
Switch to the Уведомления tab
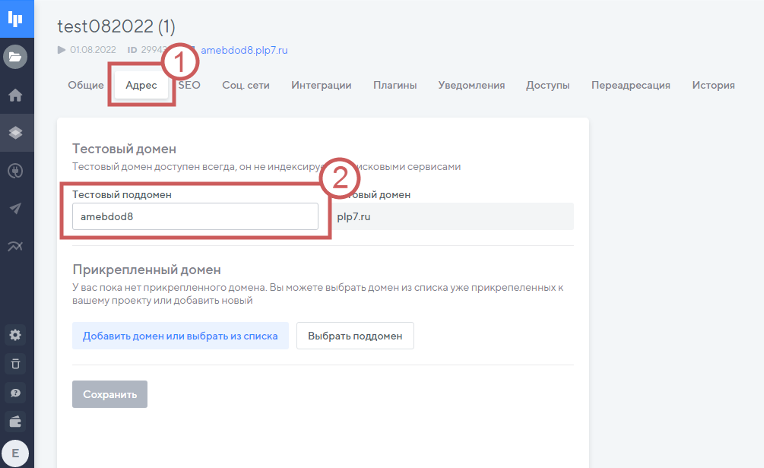[471, 86]
